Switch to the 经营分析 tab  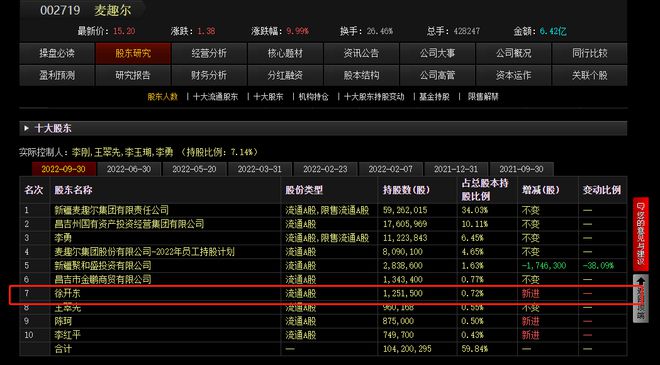[x=209, y=53]
